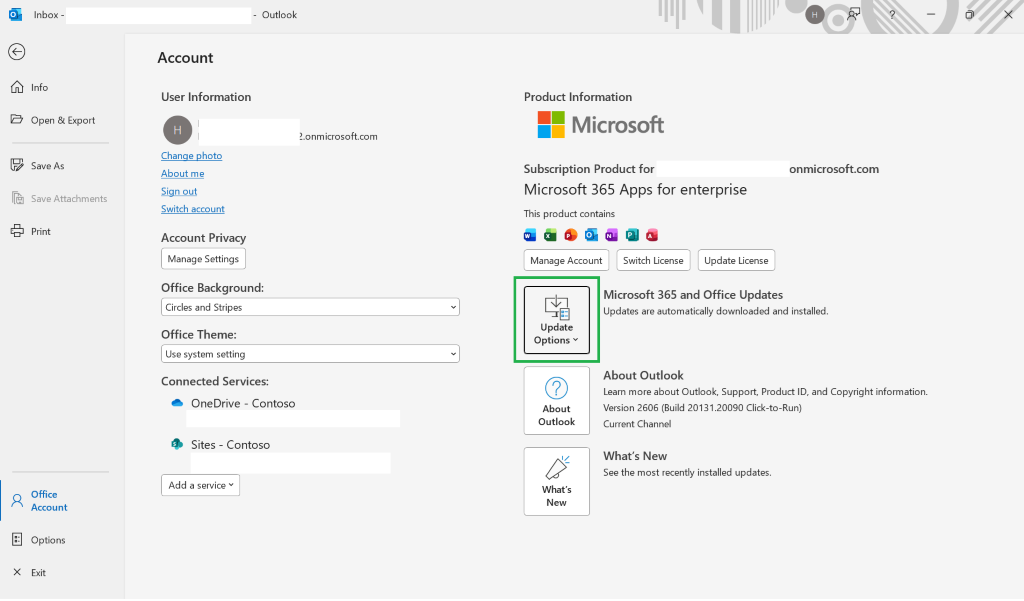Click the Open & Export folder icon
The width and height of the screenshot is (1024, 601).
pos(17,120)
